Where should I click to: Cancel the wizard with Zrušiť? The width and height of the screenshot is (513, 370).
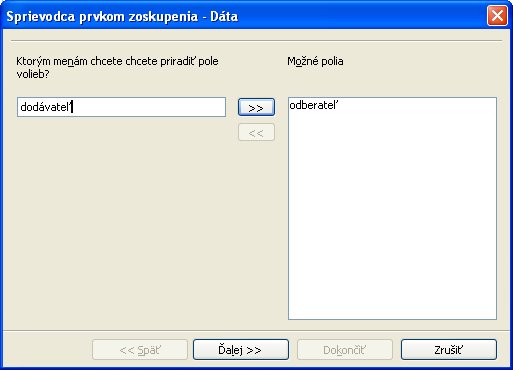click(x=449, y=349)
